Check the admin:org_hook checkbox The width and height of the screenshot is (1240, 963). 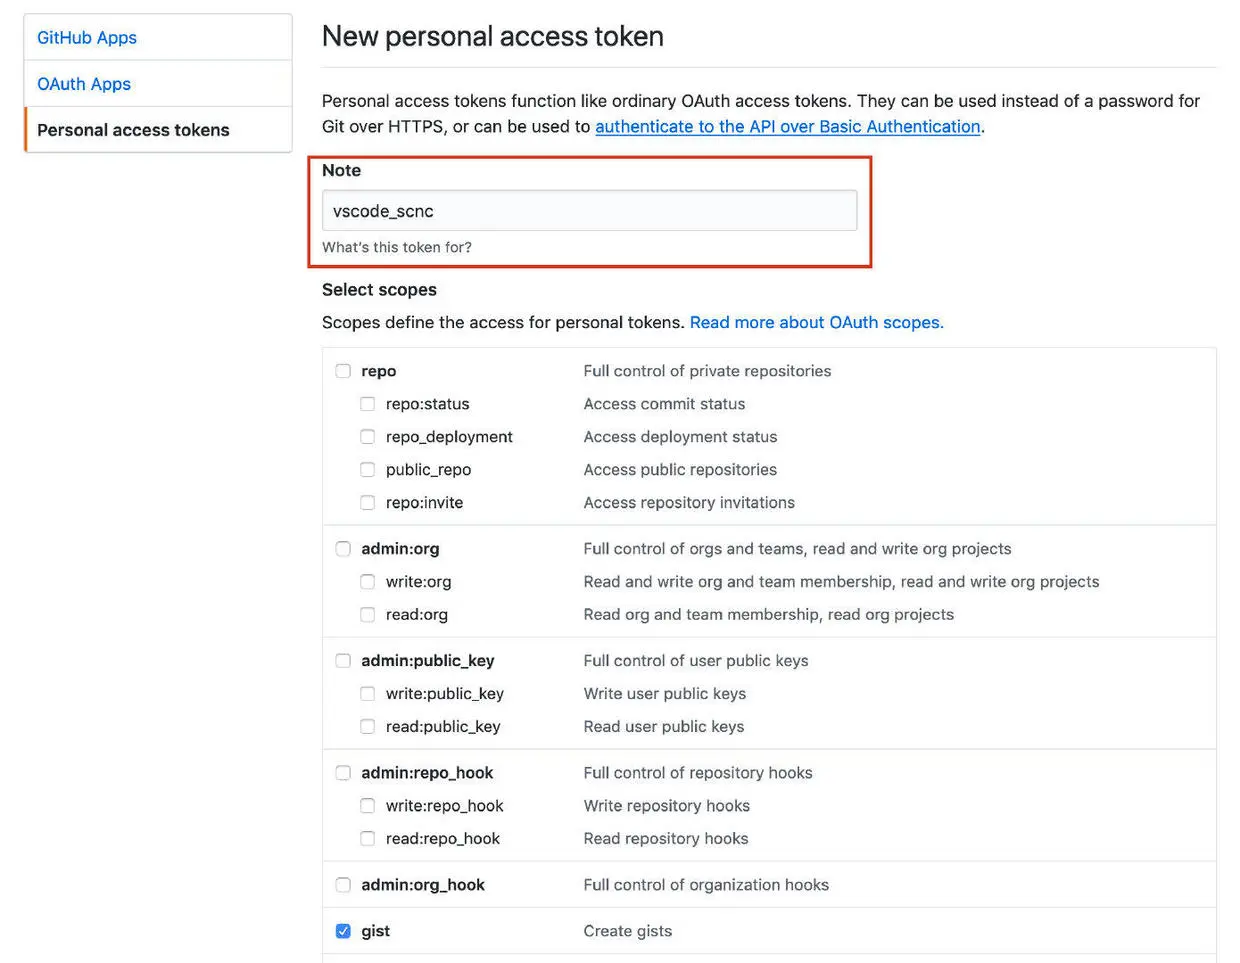click(343, 885)
